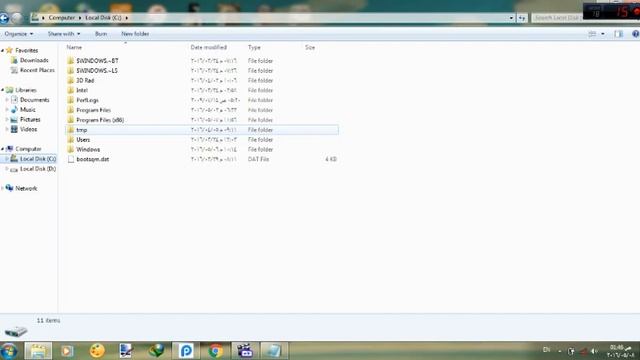Screen dimensions: 640x360
Task: Click the bootsqm.dat file icon
Action: (71, 159)
